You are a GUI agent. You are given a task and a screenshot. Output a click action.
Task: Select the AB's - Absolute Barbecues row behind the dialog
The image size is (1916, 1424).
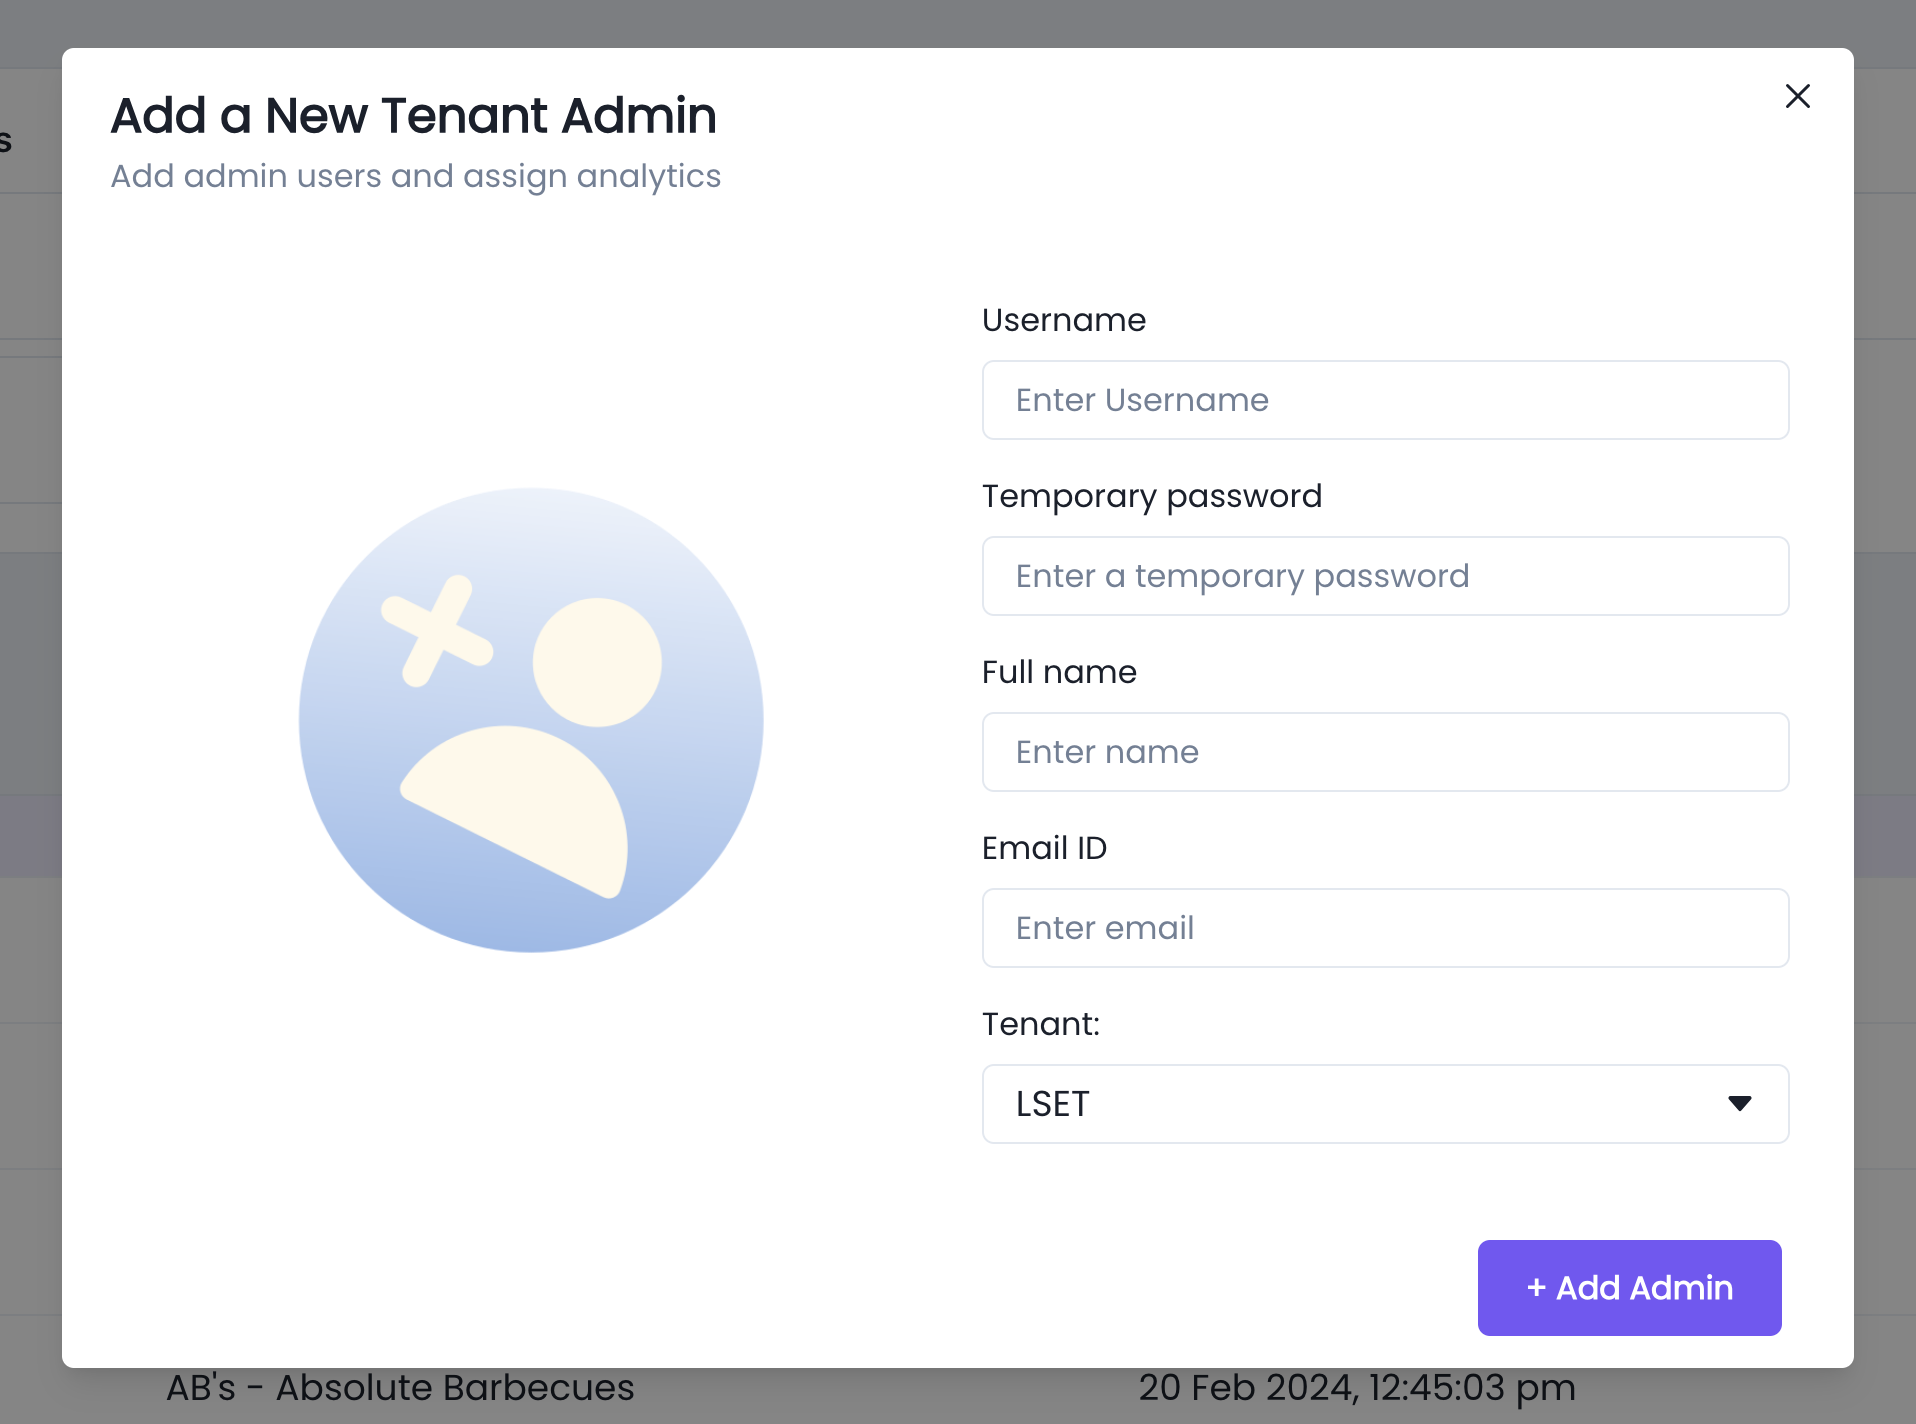[400, 1388]
